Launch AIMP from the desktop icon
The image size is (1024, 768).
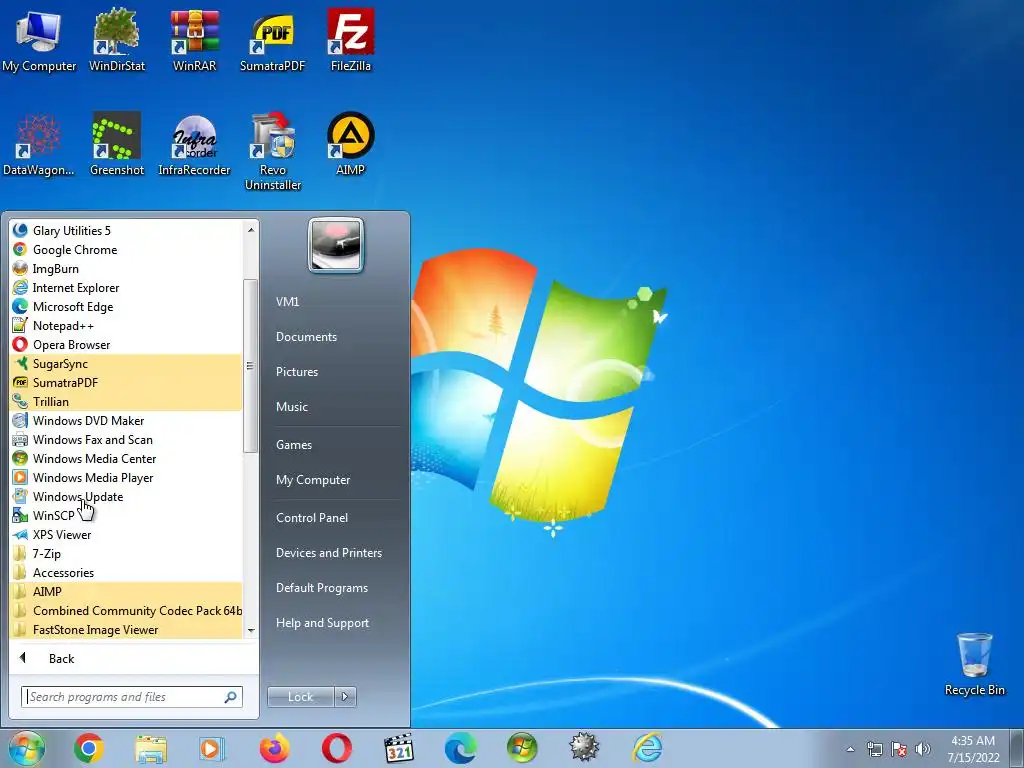click(351, 144)
